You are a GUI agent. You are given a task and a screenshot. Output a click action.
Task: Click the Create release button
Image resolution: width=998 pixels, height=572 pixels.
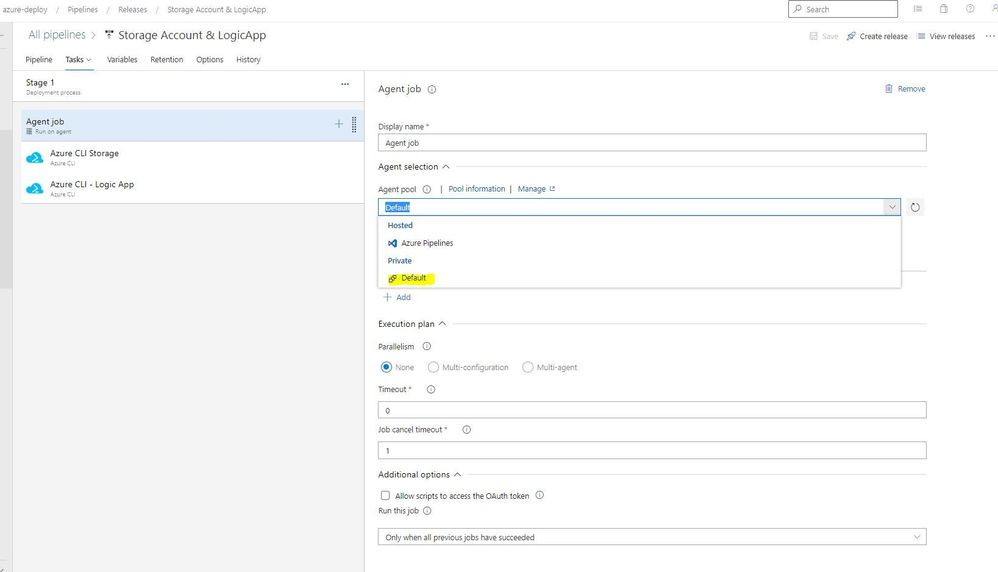click(877, 36)
